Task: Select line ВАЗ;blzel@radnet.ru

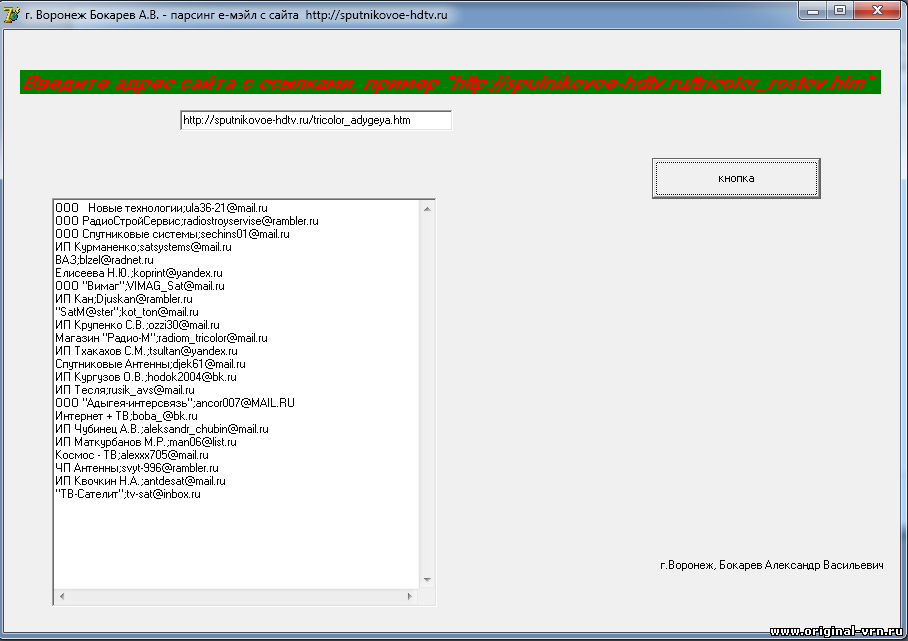Action: pyautogui.click(x=104, y=260)
